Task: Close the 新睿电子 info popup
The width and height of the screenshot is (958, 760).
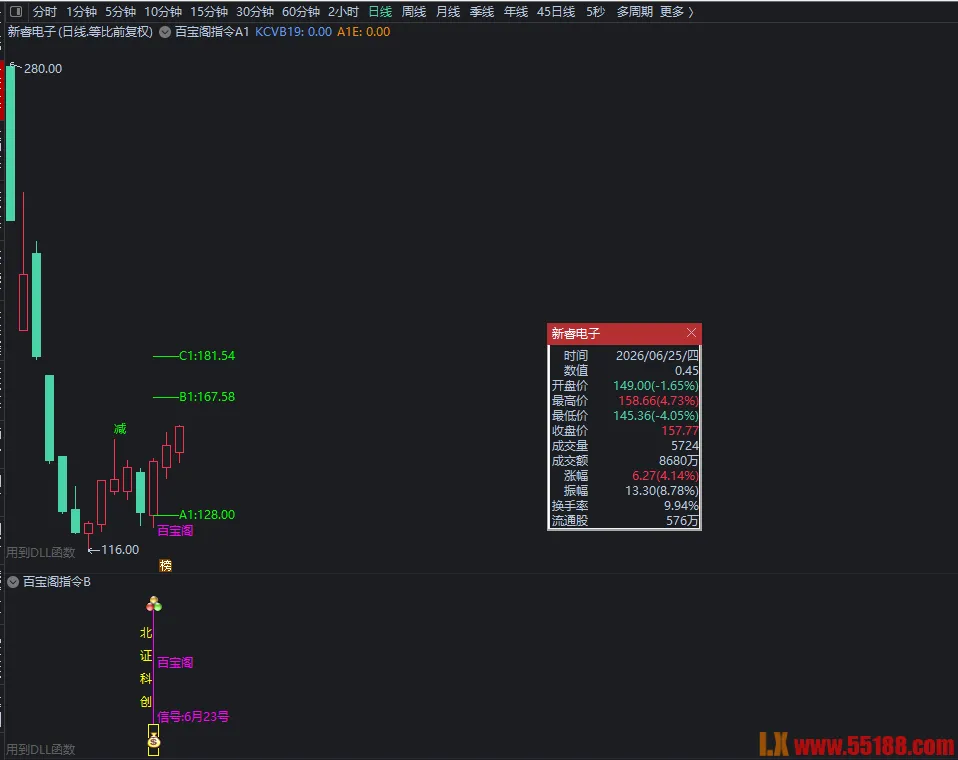Action: tap(691, 332)
